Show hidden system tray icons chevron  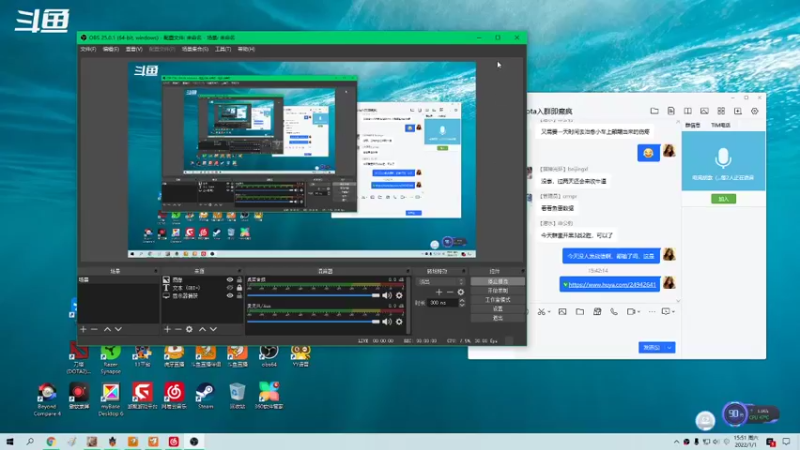point(677,442)
